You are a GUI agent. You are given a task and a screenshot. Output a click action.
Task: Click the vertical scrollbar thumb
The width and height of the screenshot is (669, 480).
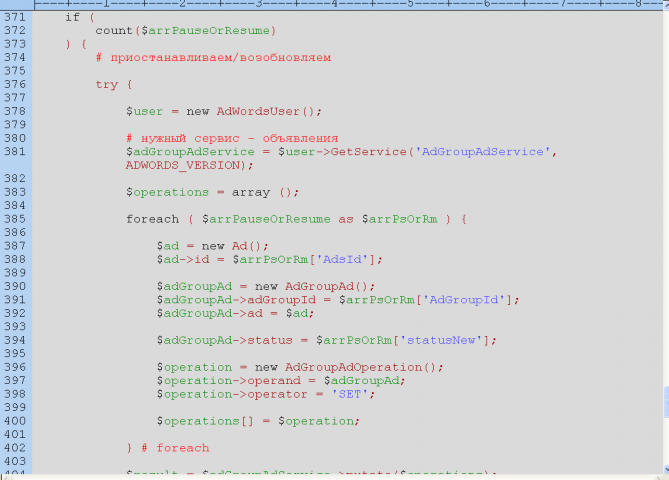coord(666,402)
